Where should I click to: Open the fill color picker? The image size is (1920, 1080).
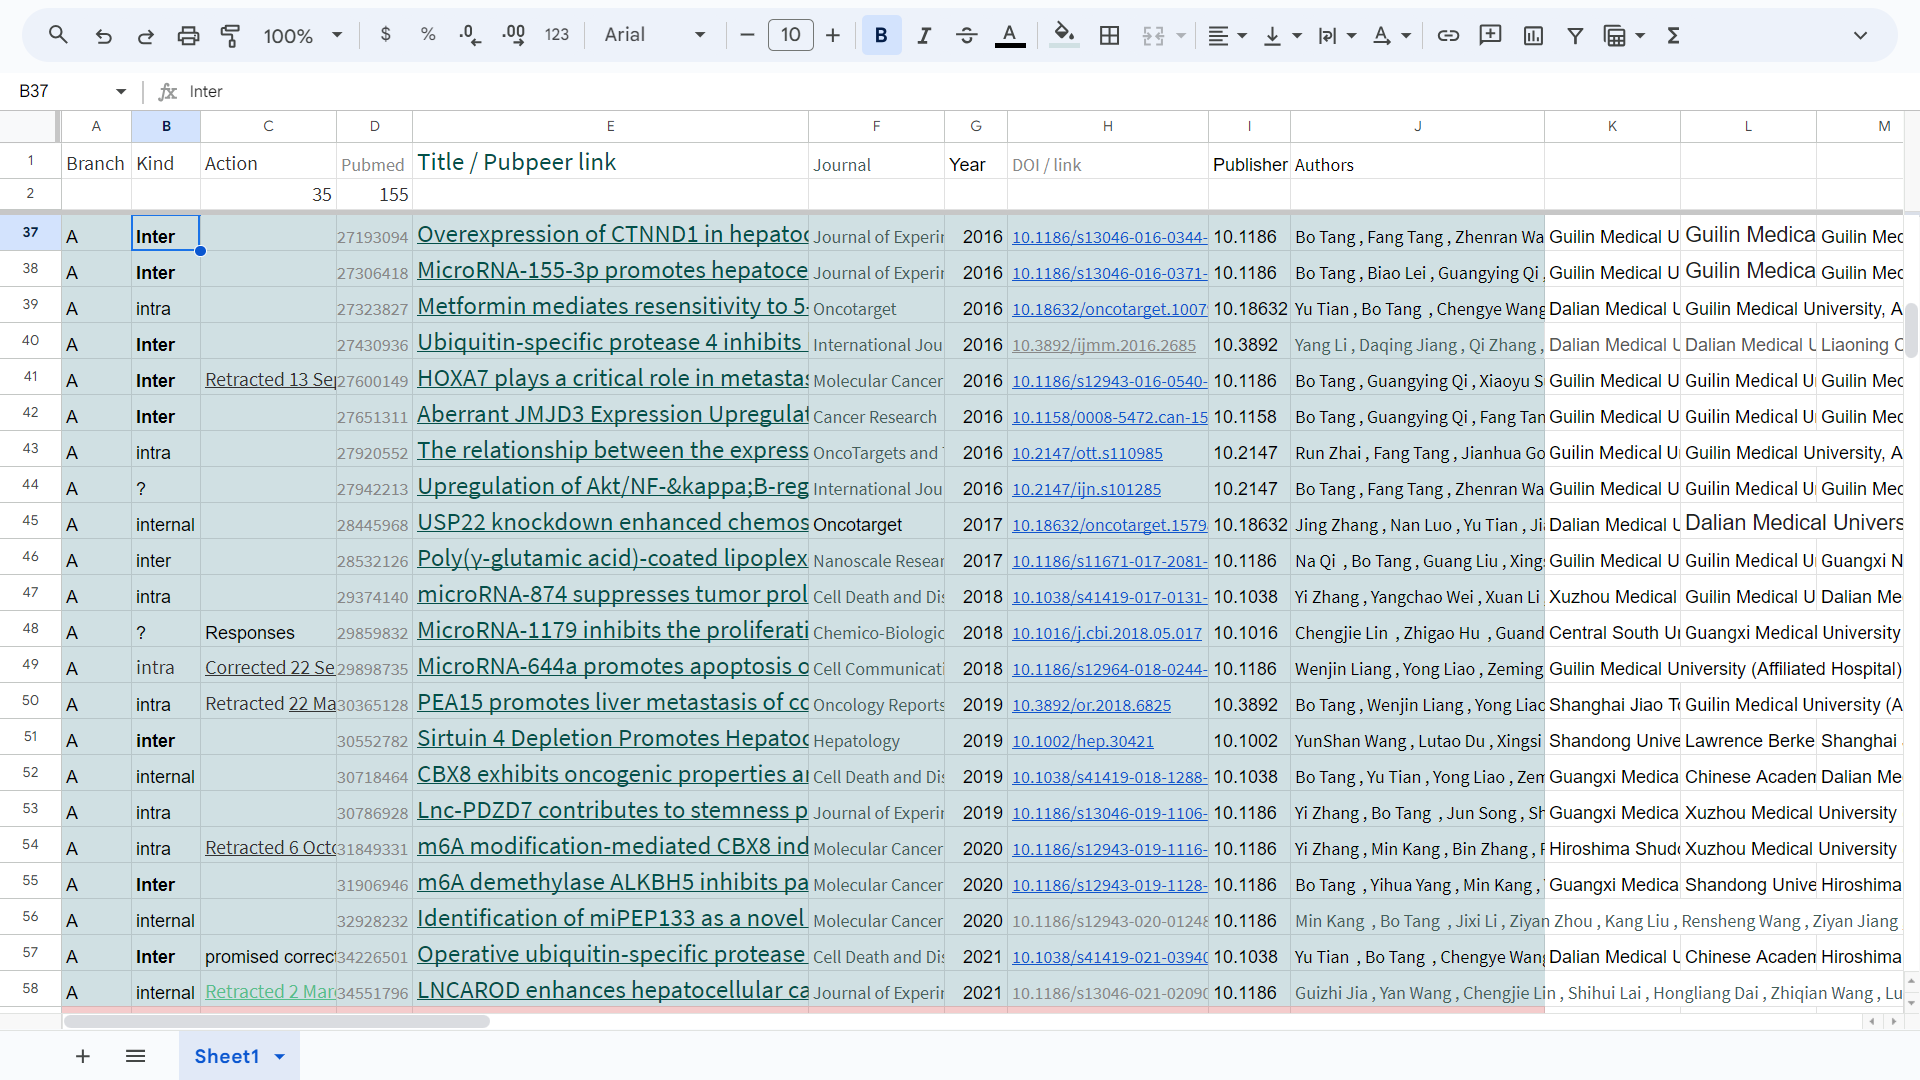(x=1064, y=36)
